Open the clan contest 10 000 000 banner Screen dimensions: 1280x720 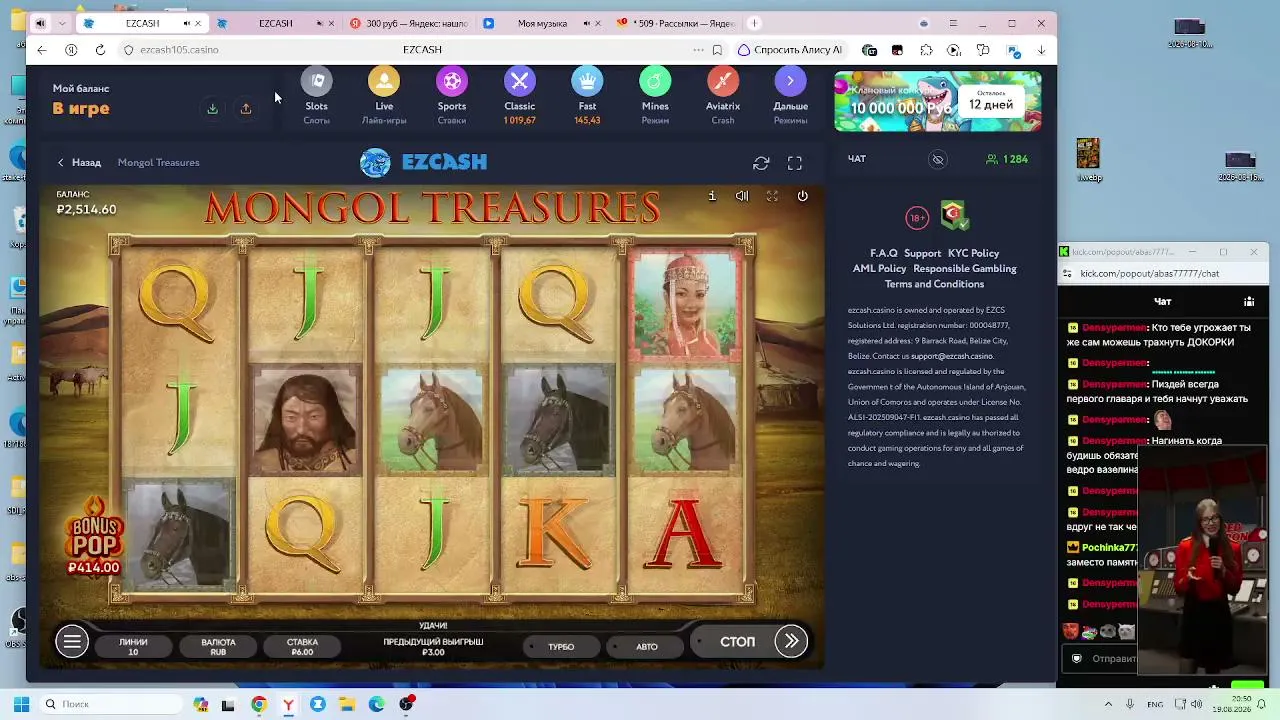pos(938,102)
